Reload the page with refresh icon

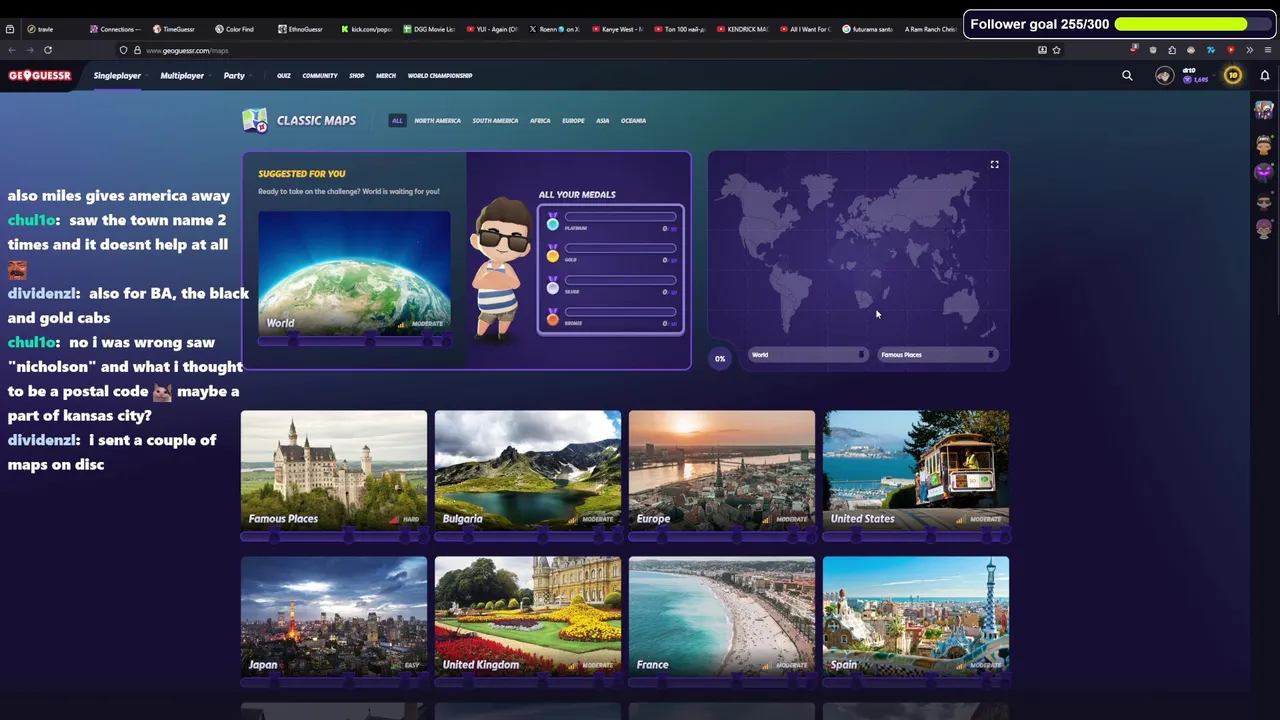point(48,50)
